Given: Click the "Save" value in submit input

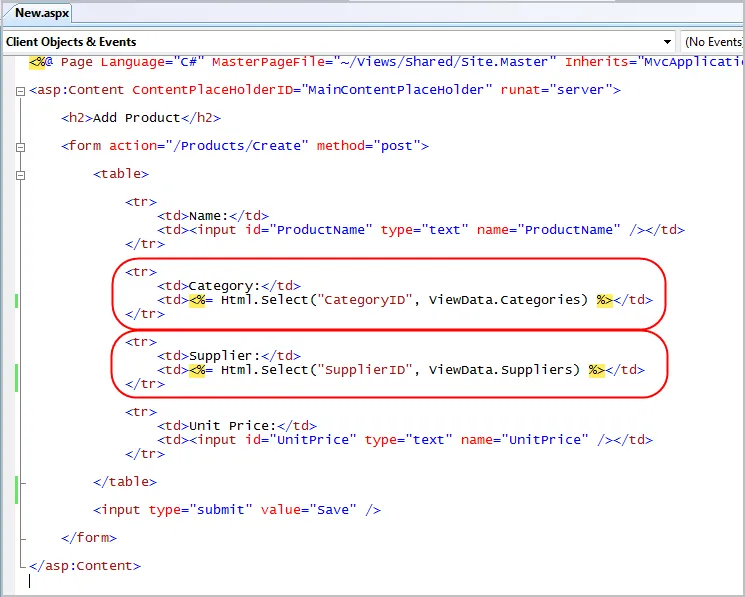Looking at the screenshot, I should click(333, 510).
